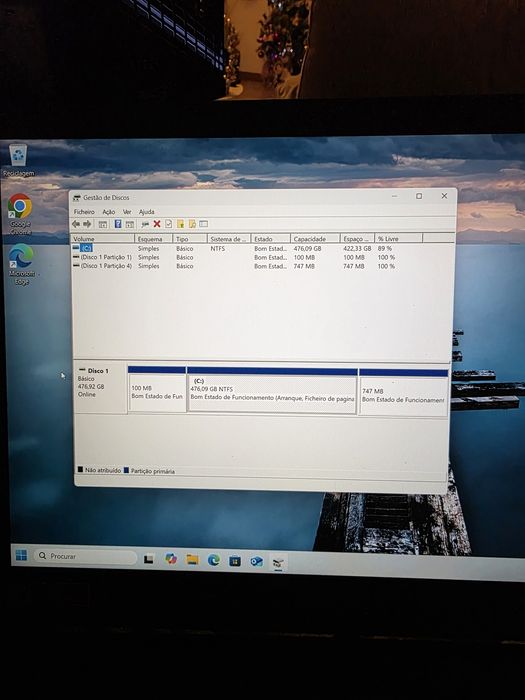The width and height of the screenshot is (525, 700).
Task: Open the Microsoft Edge desktop shortcut
Action: pos(21,264)
